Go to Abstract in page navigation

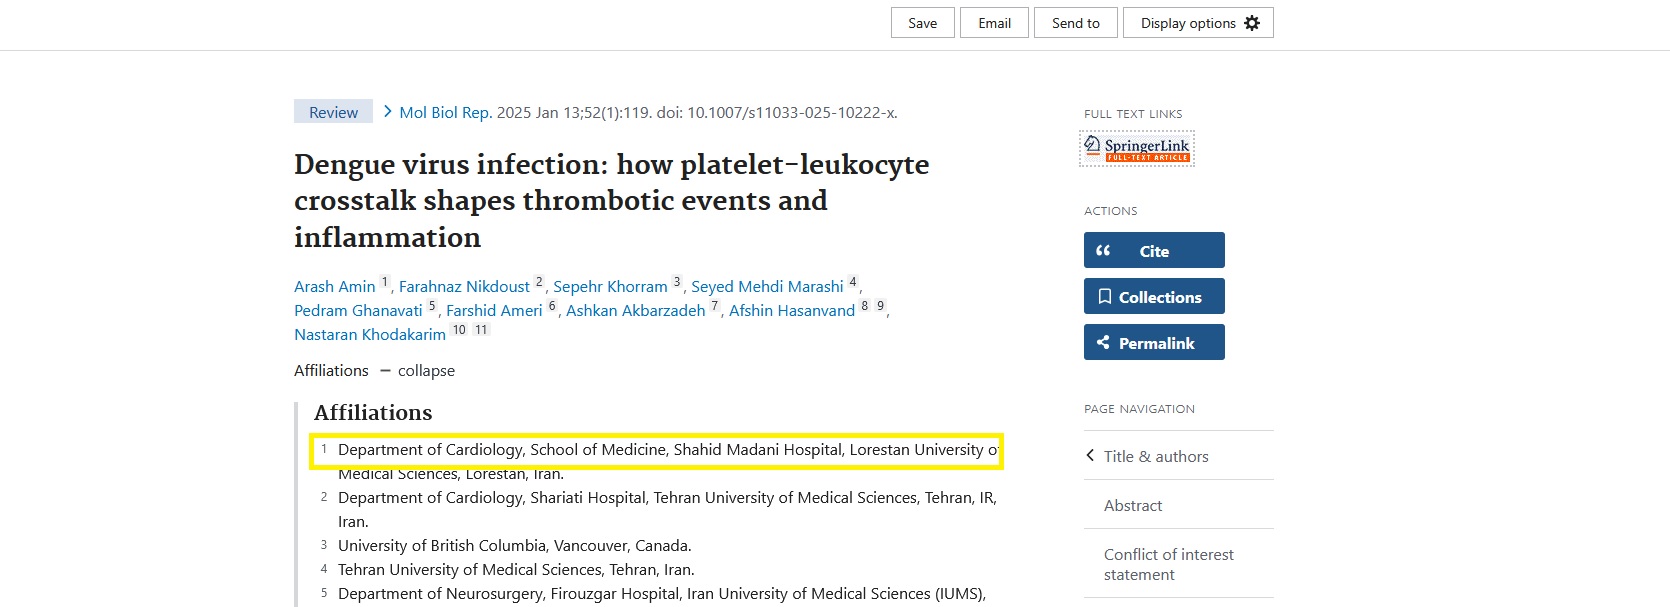tap(1132, 506)
